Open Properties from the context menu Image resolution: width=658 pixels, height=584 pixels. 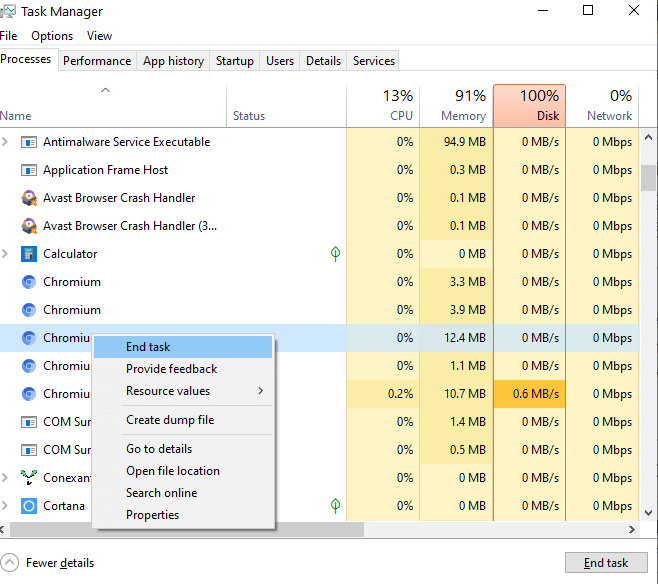point(183,515)
